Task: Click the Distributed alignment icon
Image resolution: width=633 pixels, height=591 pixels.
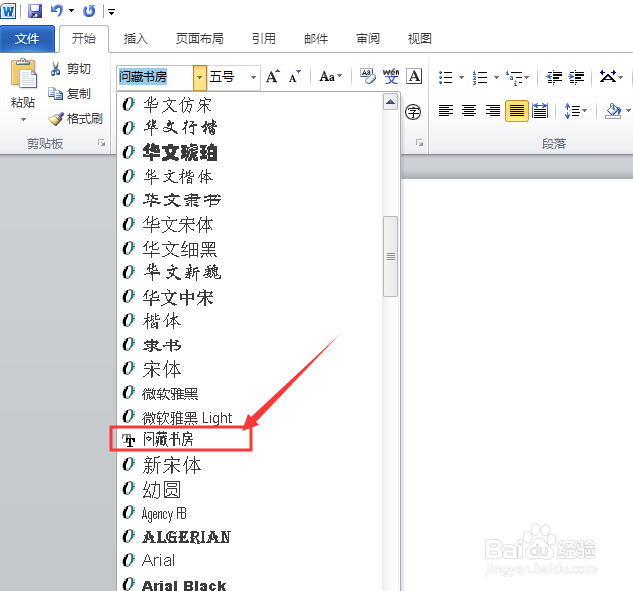Action: 540,110
